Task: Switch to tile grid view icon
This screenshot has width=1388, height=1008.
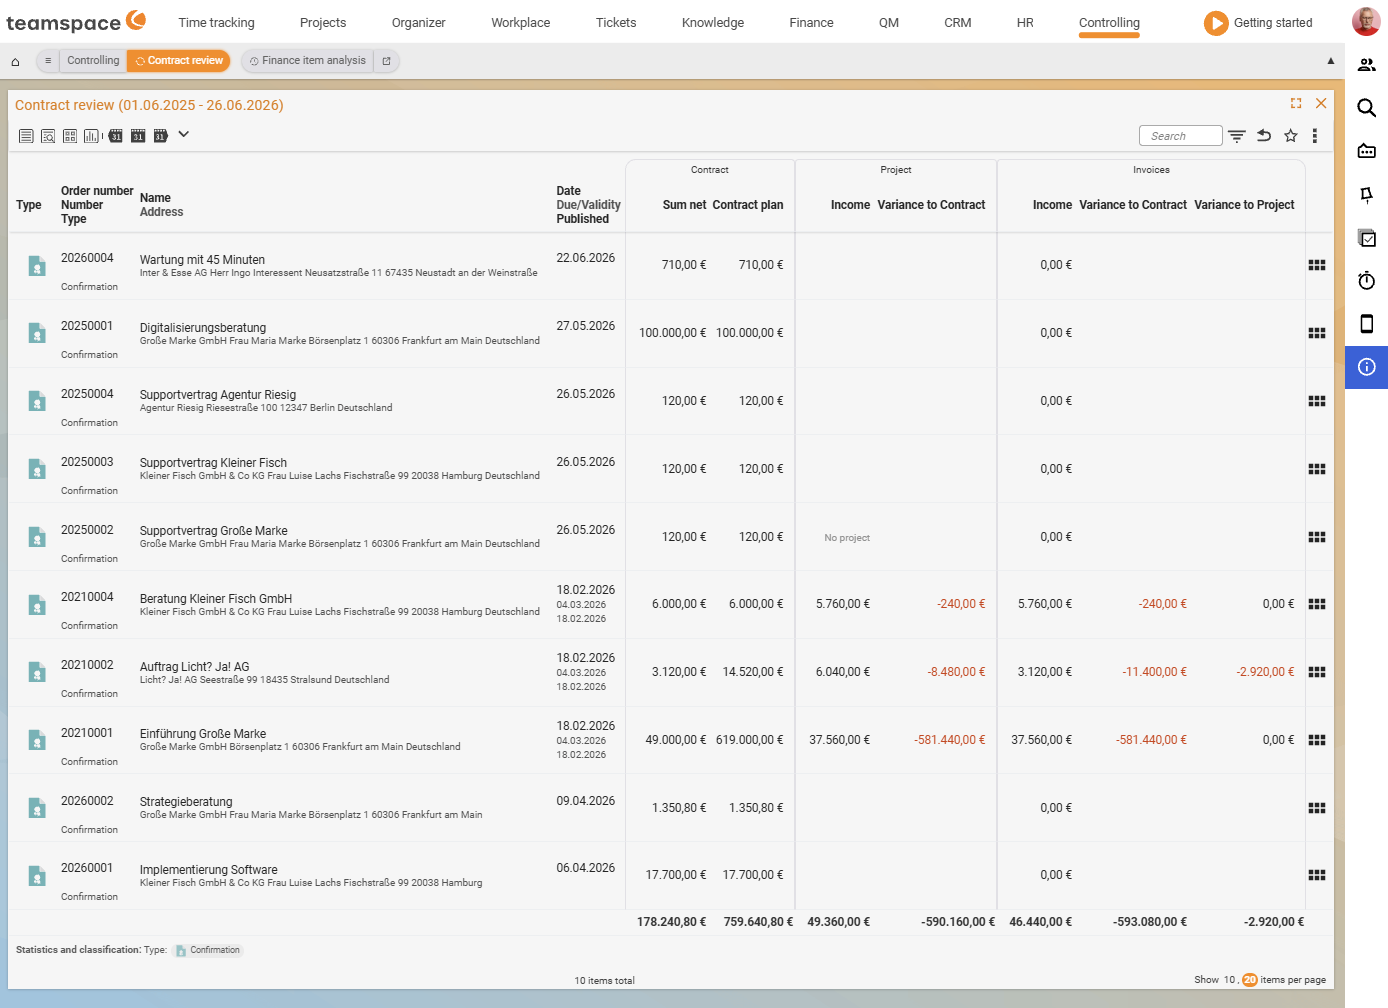Action: tap(70, 136)
